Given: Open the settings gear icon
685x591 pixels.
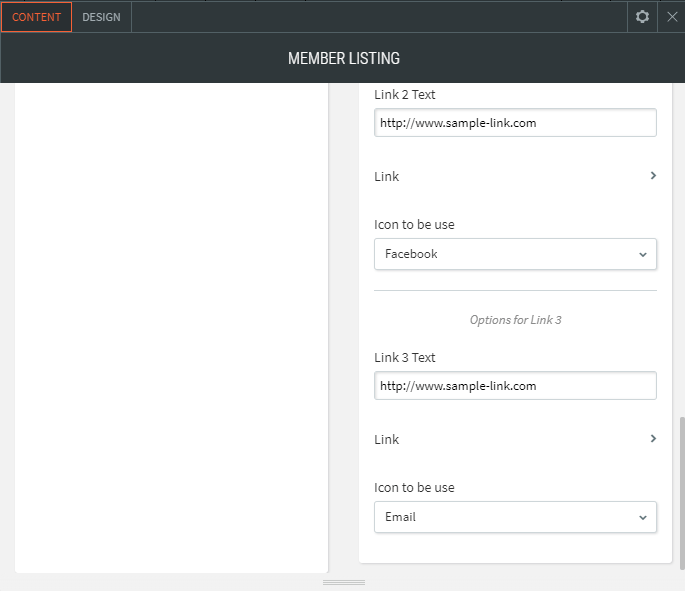Looking at the screenshot, I should click(x=642, y=17).
